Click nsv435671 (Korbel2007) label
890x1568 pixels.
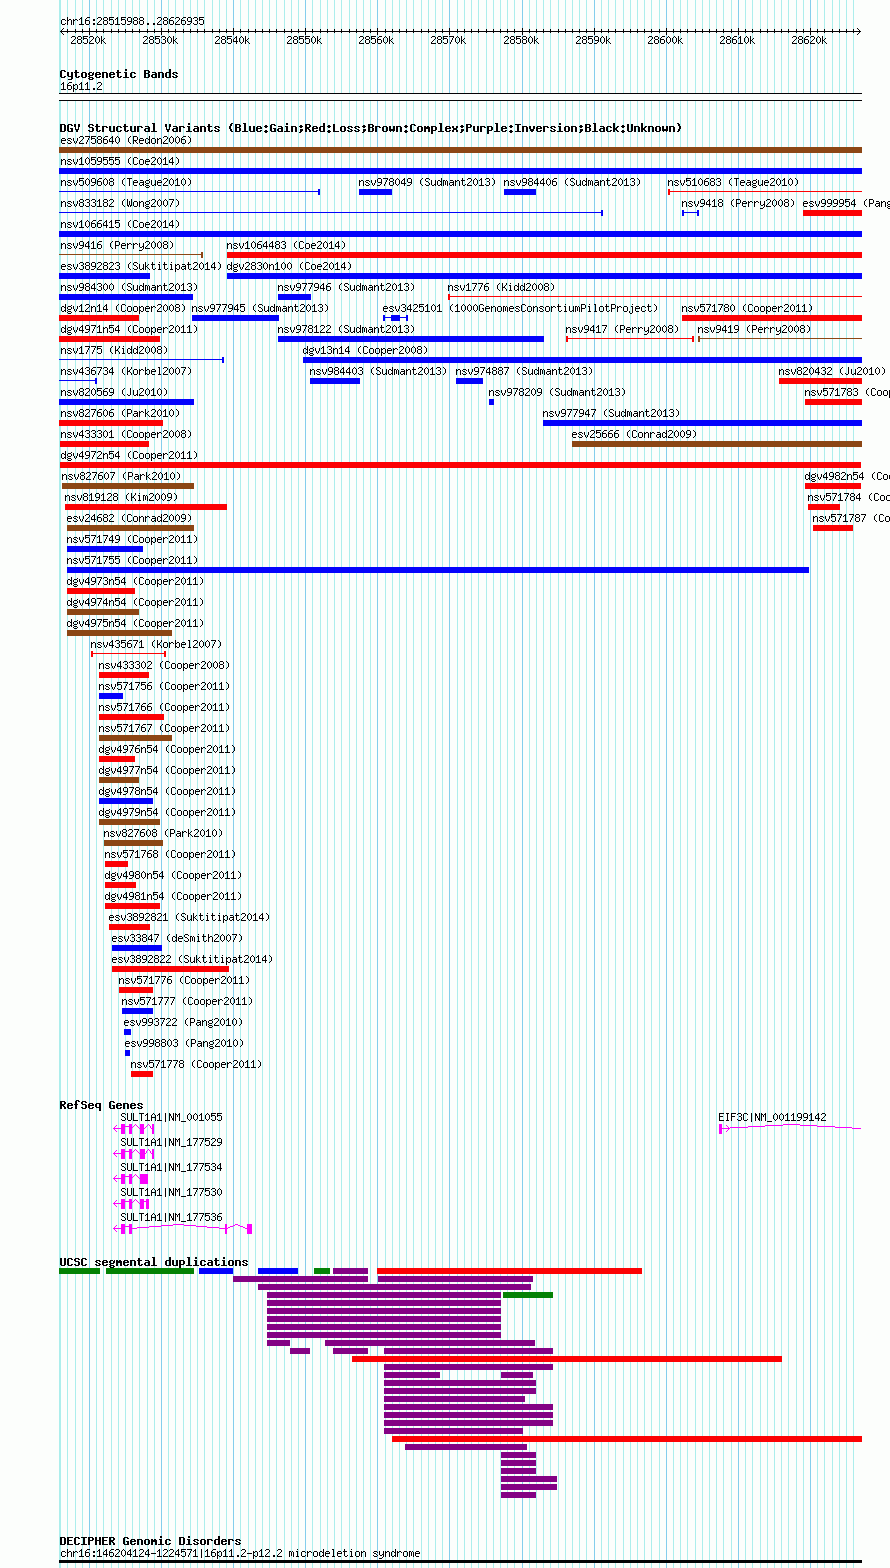point(157,644)
